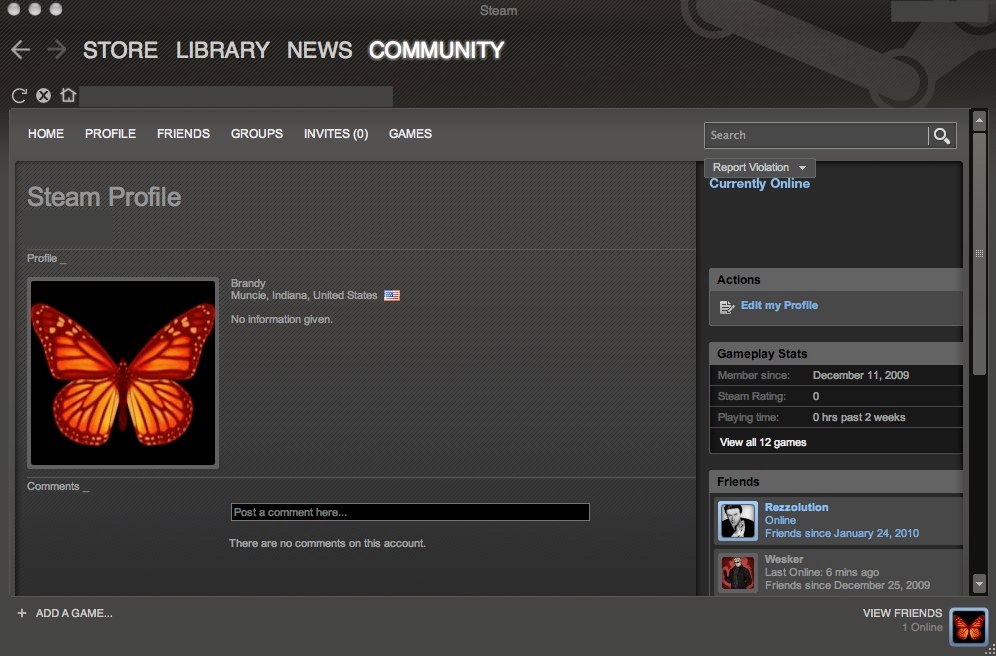Click the Friends since December 25, 2009 text
The height and width of the screenshot is (656, 996).
[x=847, y=586]
